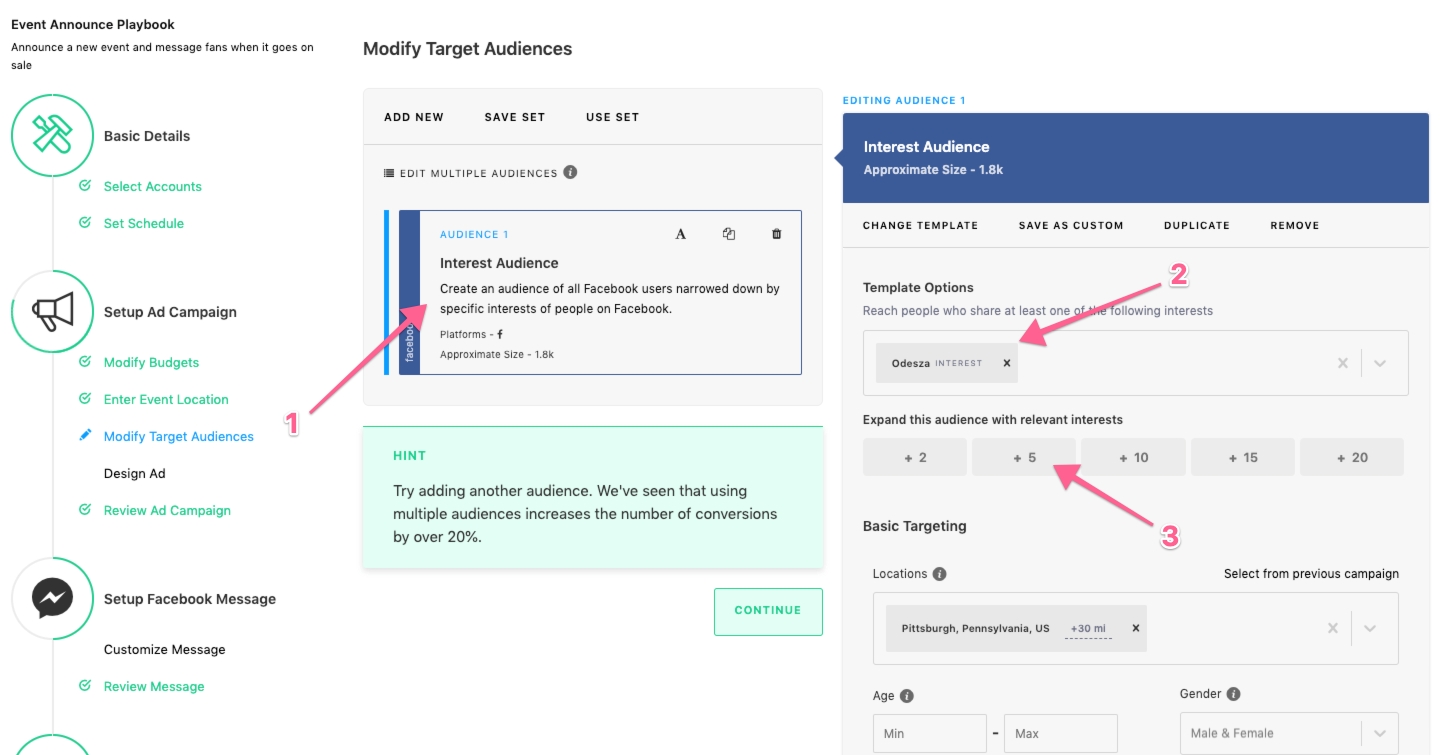Viewport: 1447px width, 755px height.
Task: Open the Gender Male & Female dropdown
Action: (1289, 733)
